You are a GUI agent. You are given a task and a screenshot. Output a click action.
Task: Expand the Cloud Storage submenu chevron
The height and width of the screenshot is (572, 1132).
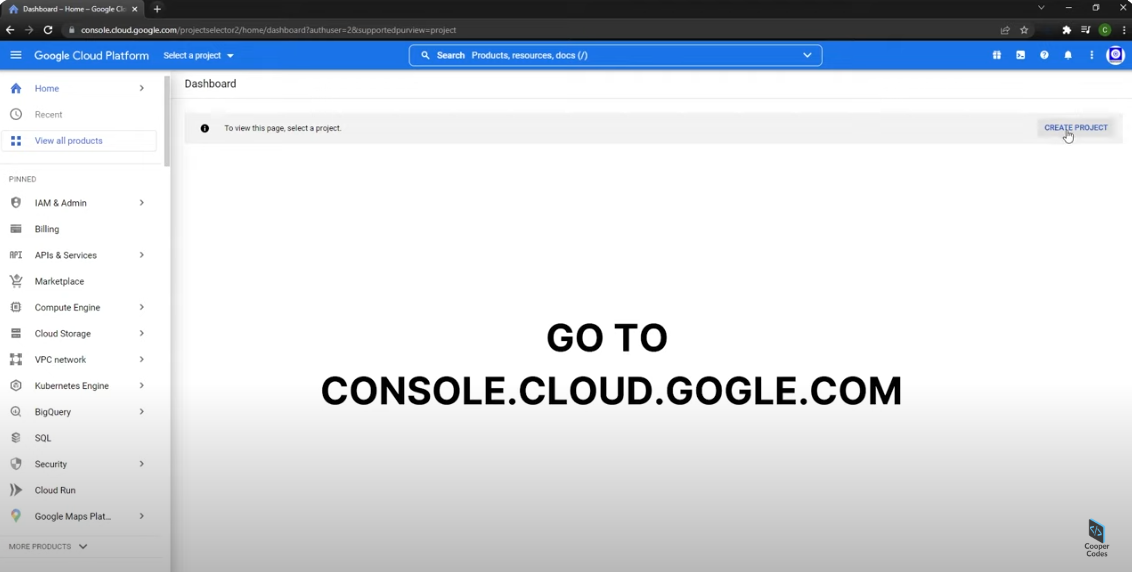pos(142,334)
